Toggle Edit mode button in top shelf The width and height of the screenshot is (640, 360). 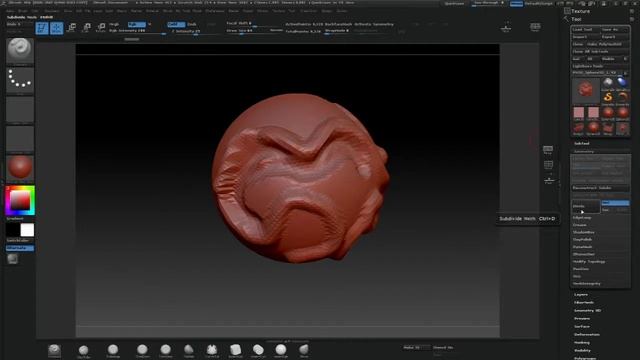(42, 28)
